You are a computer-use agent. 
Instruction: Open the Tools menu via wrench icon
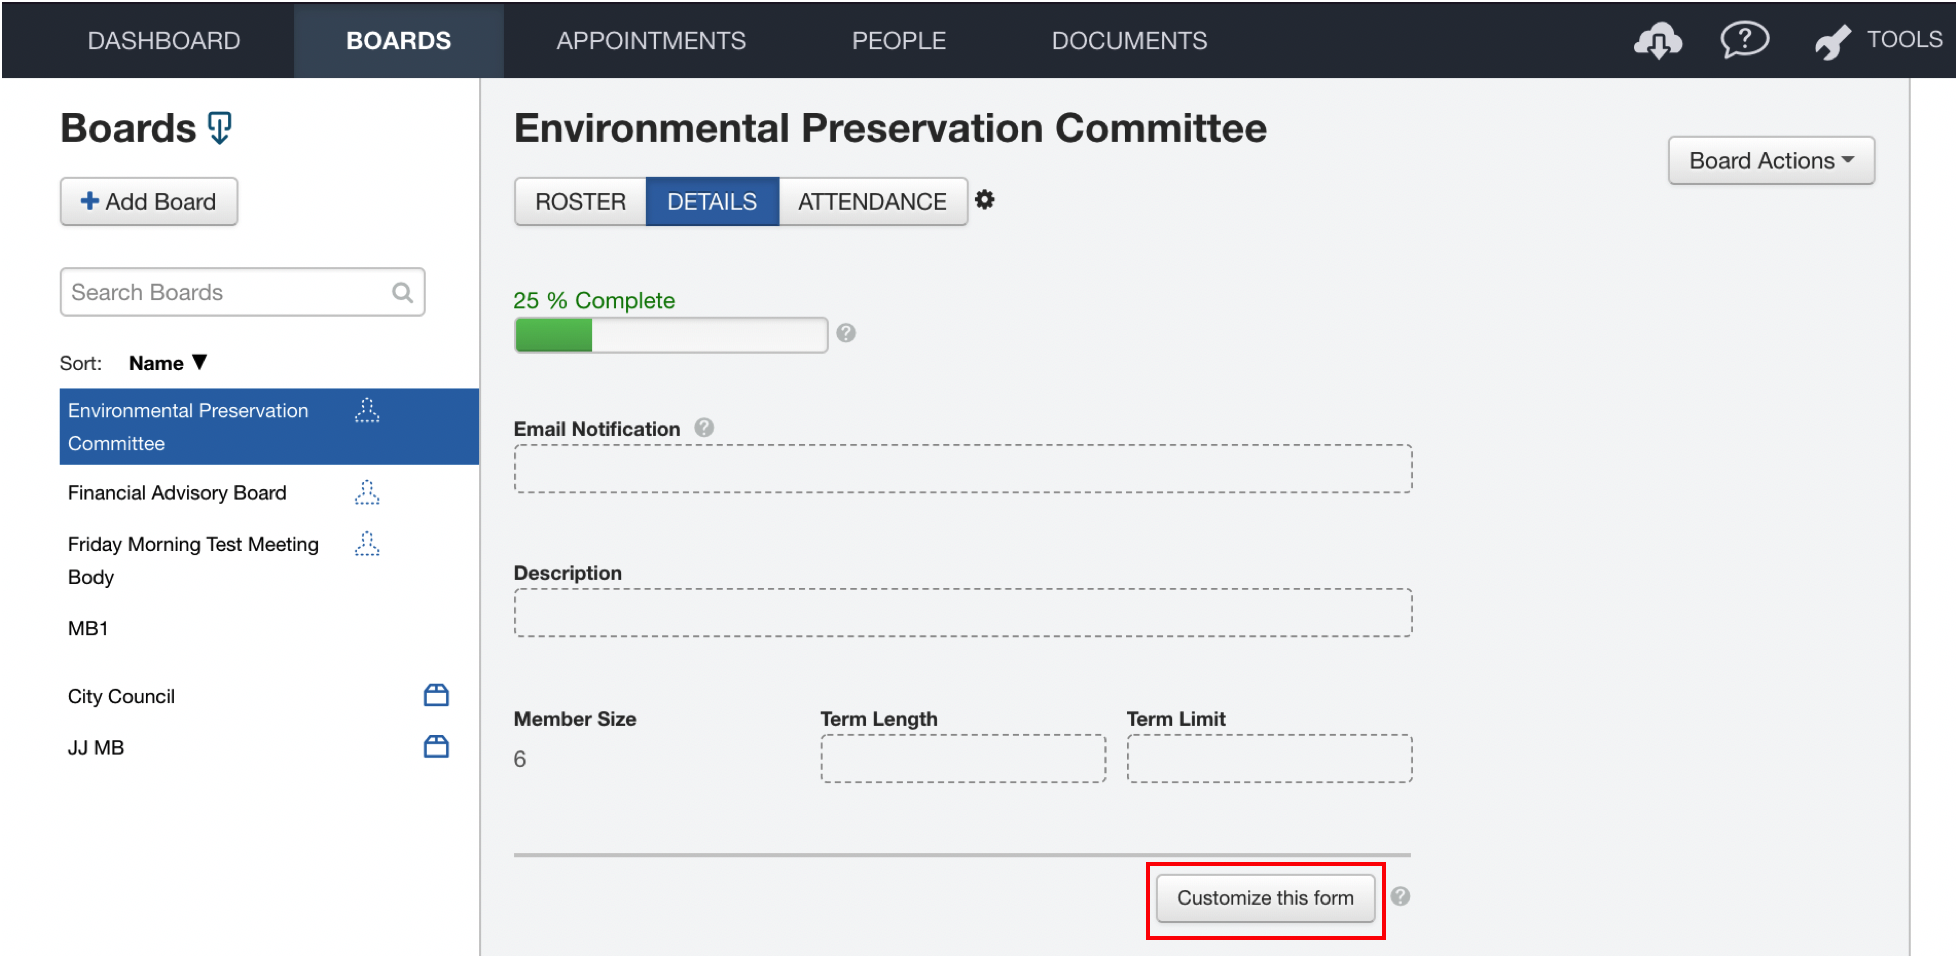[1831, 40]
